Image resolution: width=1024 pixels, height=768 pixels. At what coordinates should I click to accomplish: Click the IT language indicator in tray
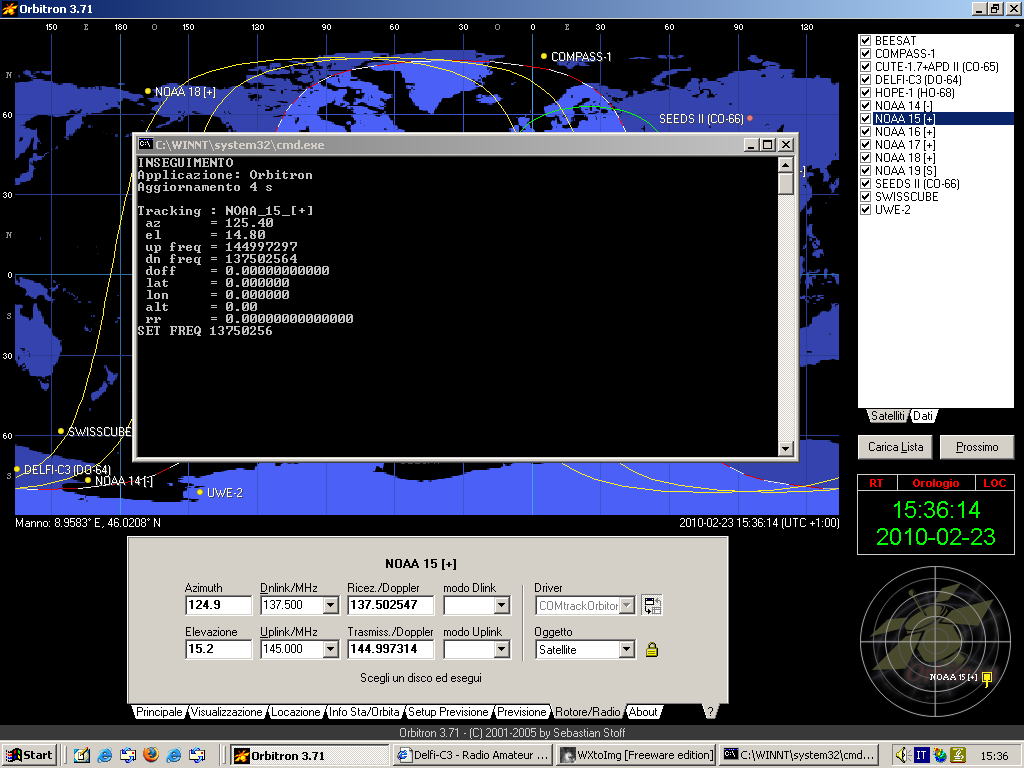tap(921, 755)
